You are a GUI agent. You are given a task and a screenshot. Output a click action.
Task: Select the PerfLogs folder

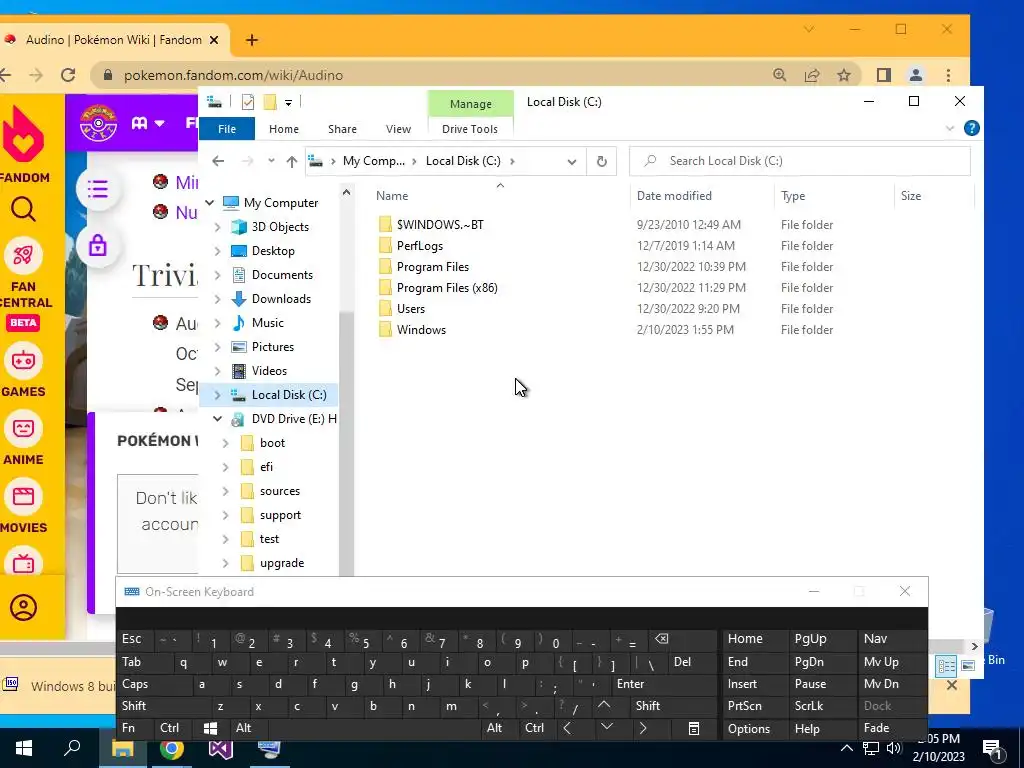click(x=419, y=246)
